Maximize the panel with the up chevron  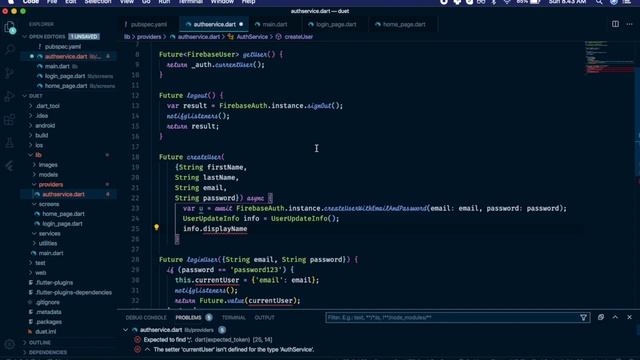click(x=615, y=317)
